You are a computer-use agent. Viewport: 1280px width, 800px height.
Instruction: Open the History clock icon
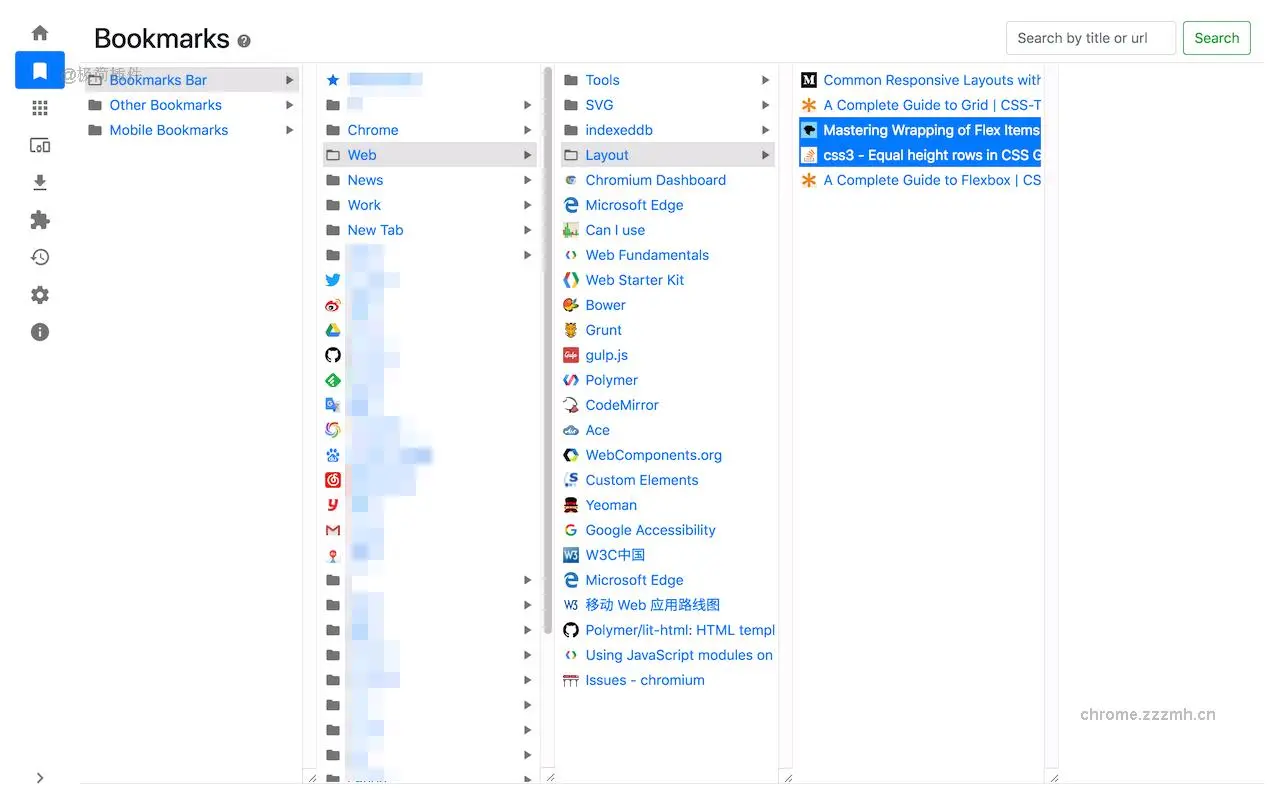pyautogui.click(x=39, y=257)
